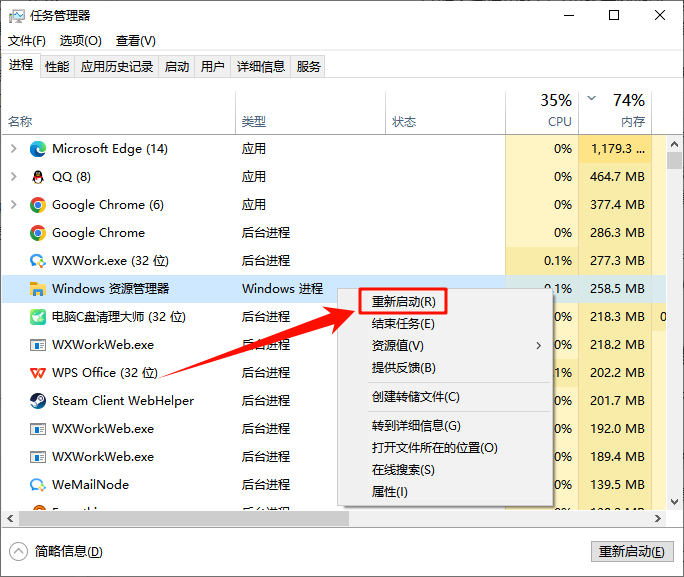This screenshot has width=684, height=577.
Task: Switch to the 服务 tab
Action: click(x=308, y=67)
